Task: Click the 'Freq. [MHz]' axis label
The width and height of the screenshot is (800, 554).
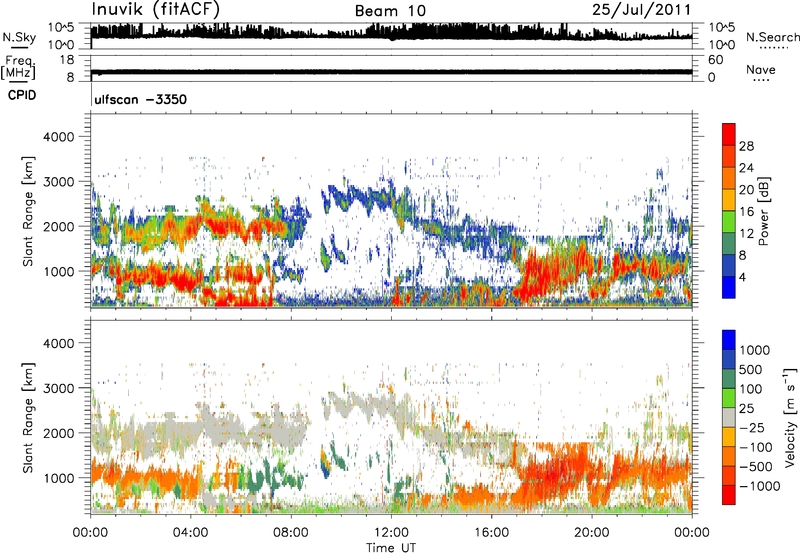Action: pos(18,68)
